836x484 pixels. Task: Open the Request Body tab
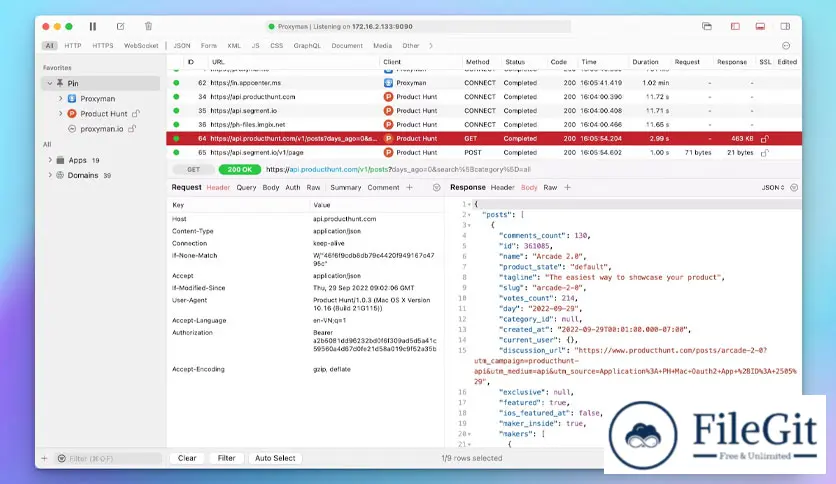(x=271, y=188)
